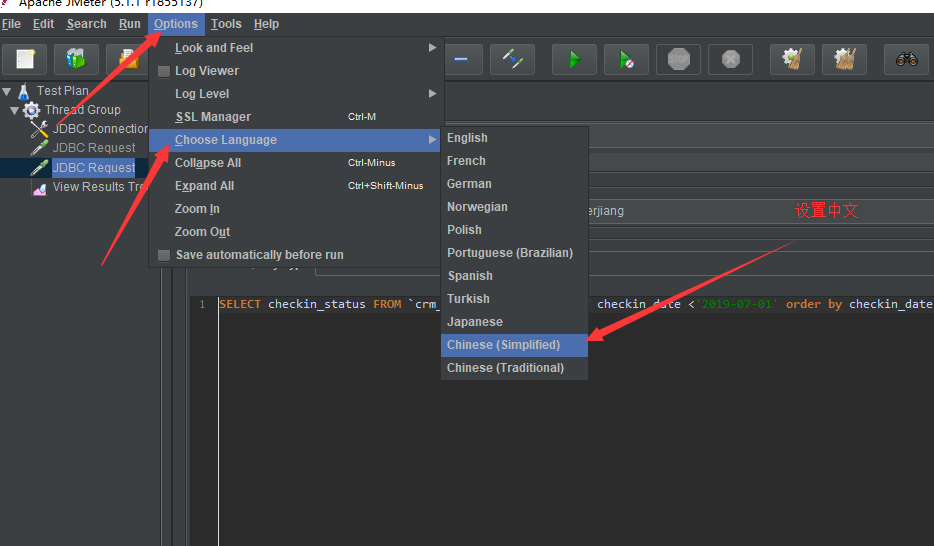934x546 pixels.
Task: Open the File menu
Action: (11, 24)
